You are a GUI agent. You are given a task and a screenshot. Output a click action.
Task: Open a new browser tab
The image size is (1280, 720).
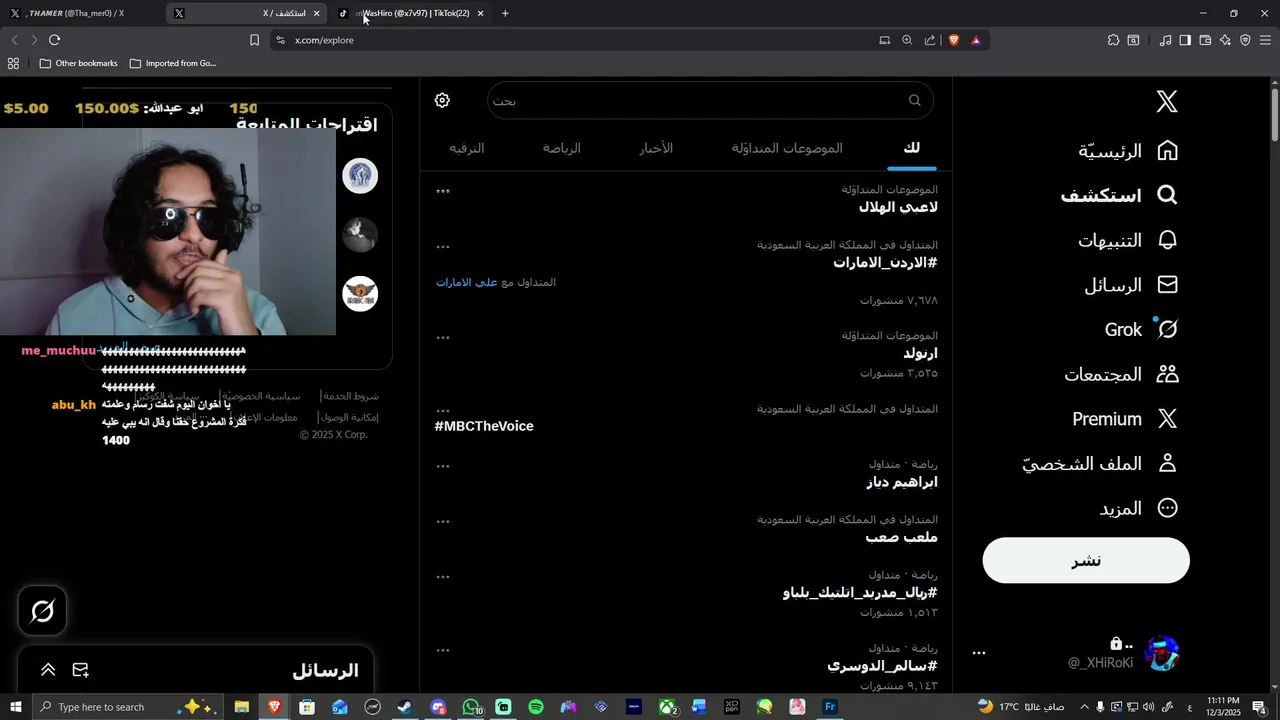[x=505, y=13]
